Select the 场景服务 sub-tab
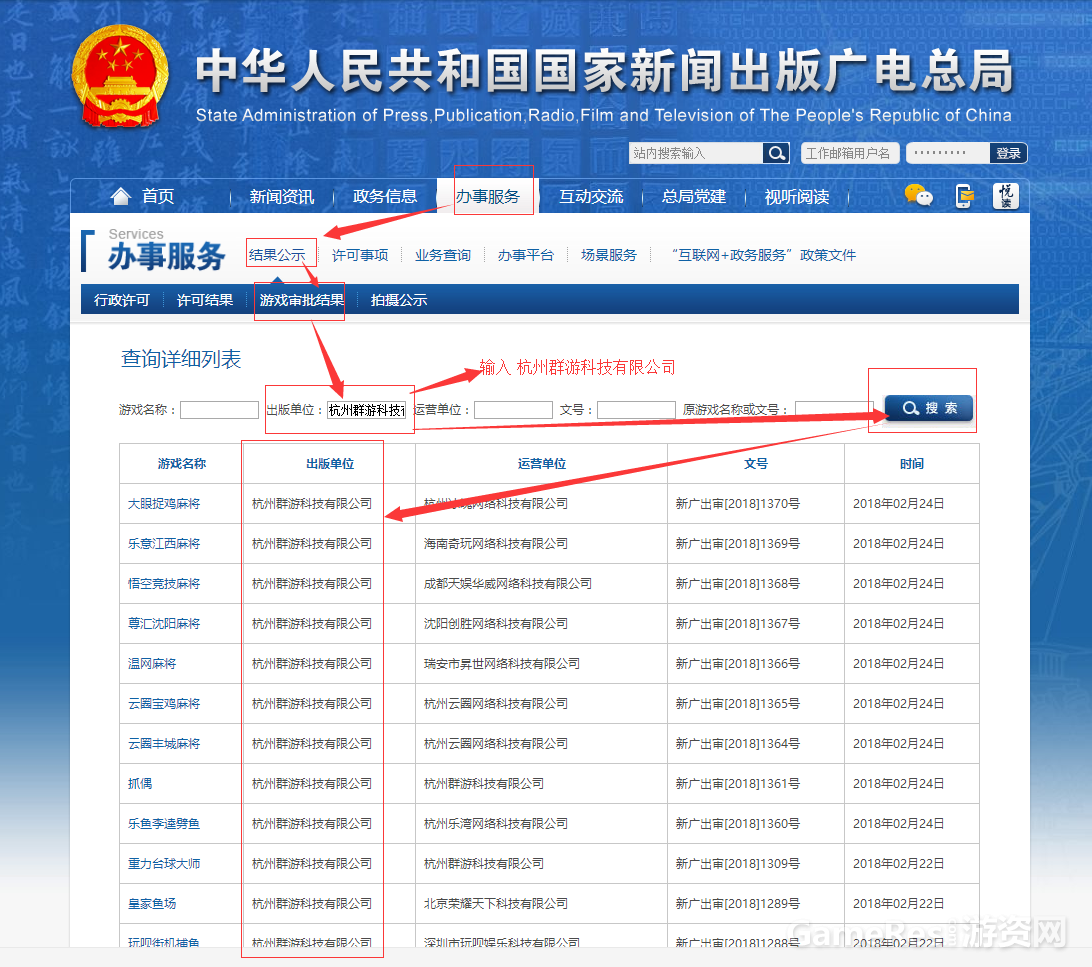The height and width of the screenshot is (967, 1092). click(609, 255)
